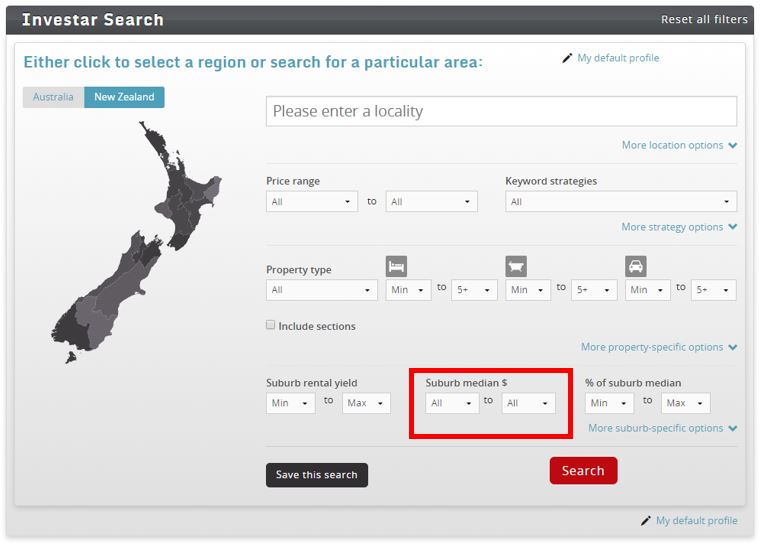The width and height of the screenshot is (763, 545).
Task: Open bedrooms 5+ maximum dropdown
Action: click(x=474, y=290)
